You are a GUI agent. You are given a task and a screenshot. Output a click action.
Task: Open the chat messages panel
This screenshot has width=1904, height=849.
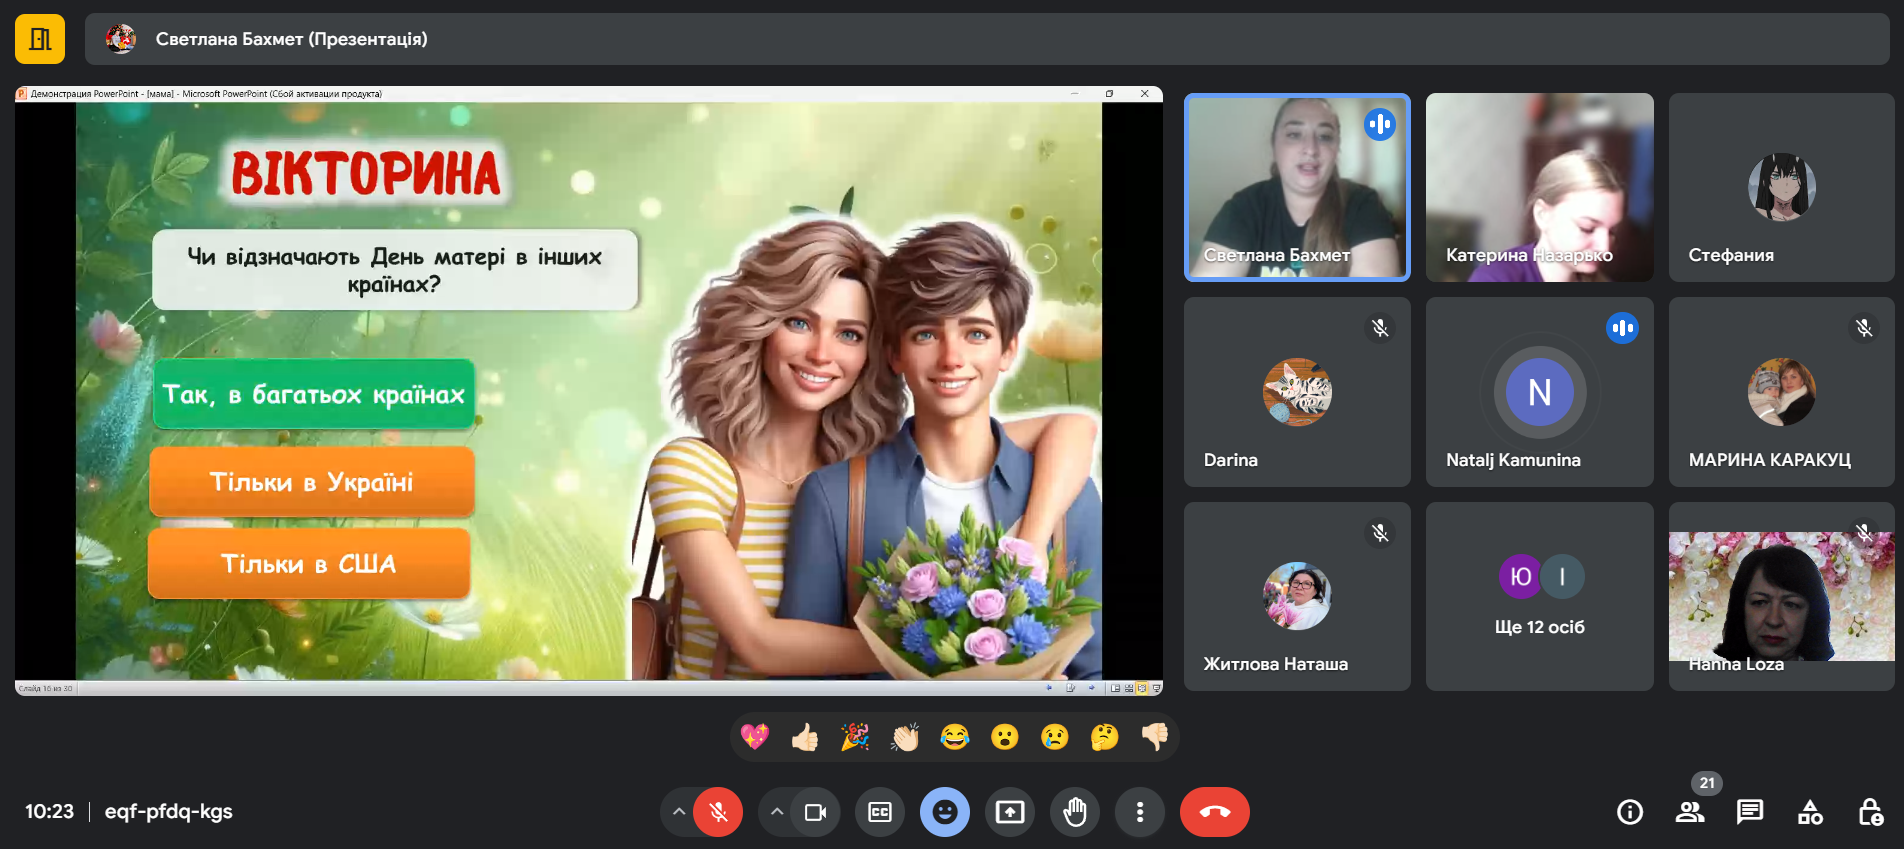1750,812
